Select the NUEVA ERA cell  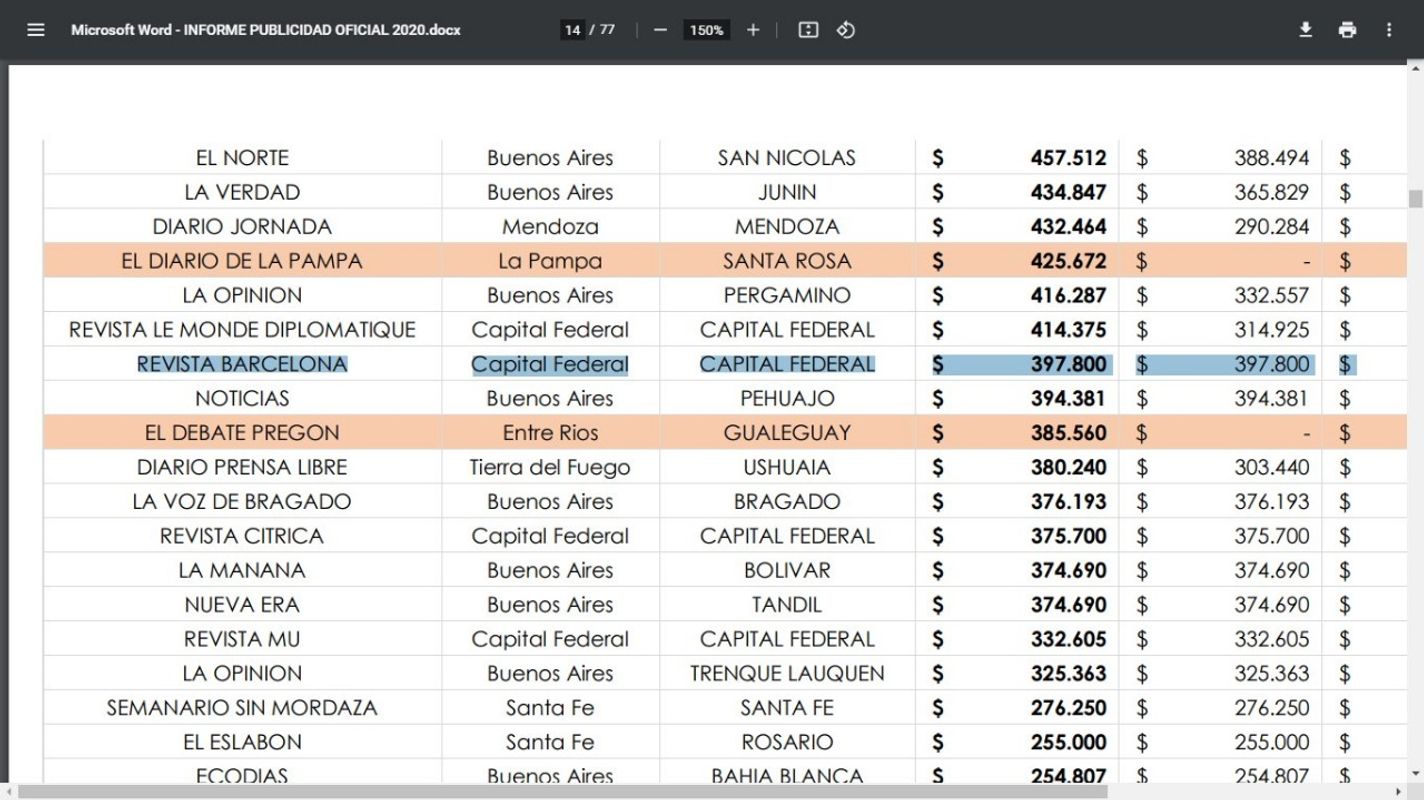click(242, 605)
